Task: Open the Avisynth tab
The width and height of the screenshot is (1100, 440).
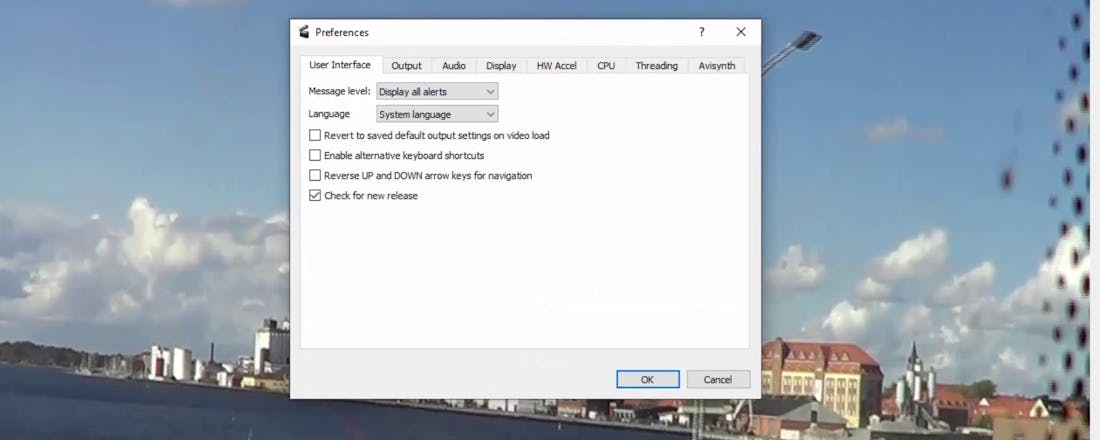Action: click(717, 66)
